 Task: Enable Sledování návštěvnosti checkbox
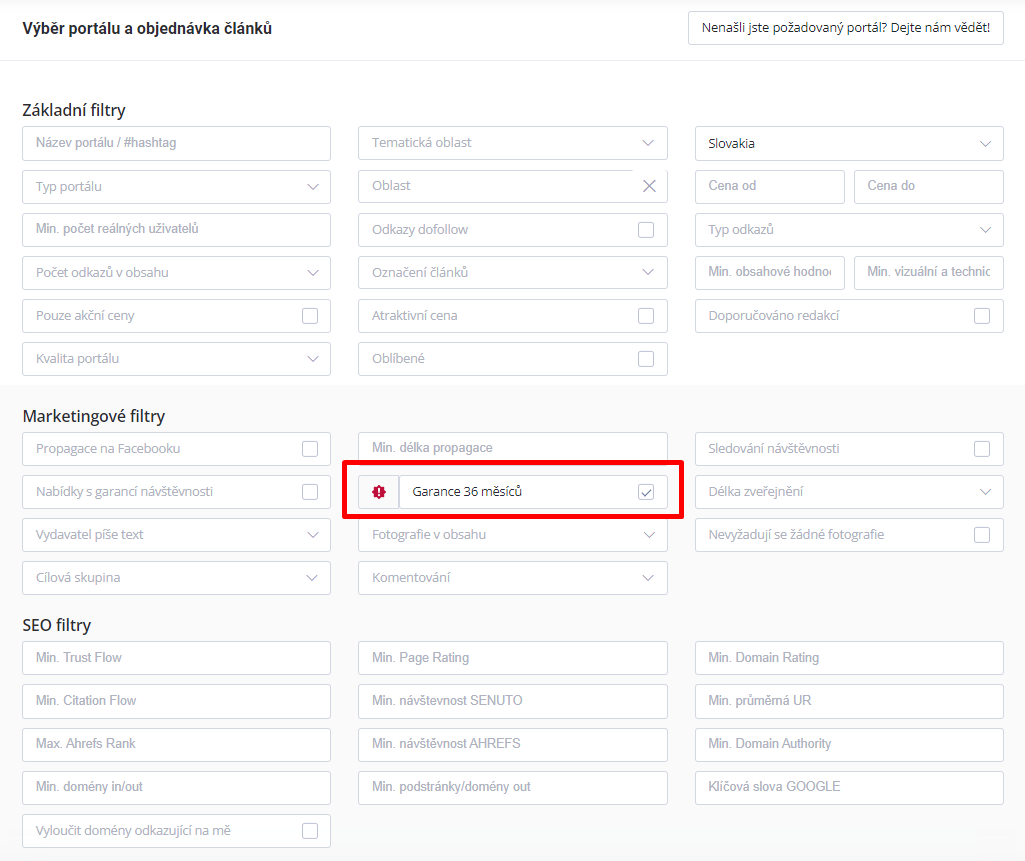tap(982, 449)
